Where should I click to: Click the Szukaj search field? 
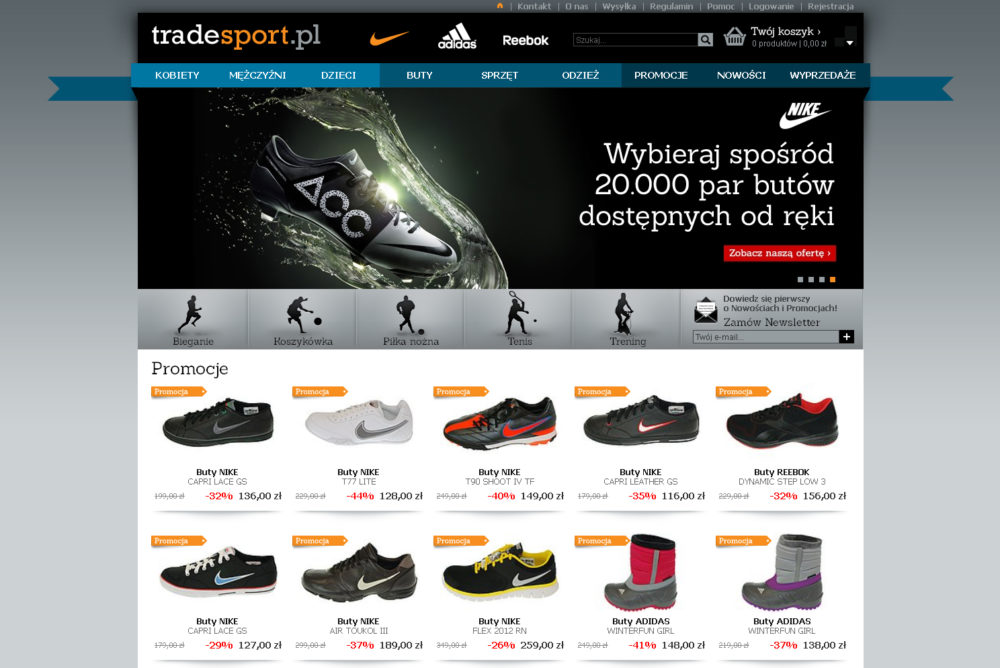(x=635, y=40)
